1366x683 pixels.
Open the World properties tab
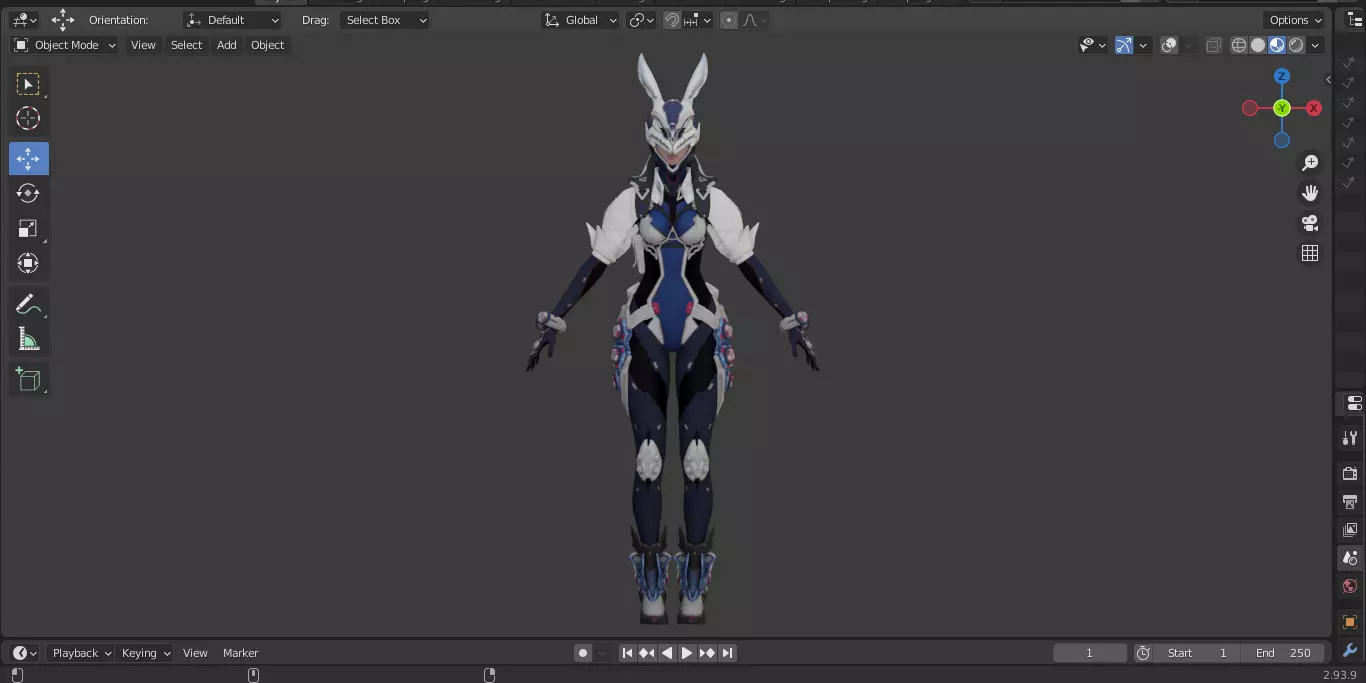click(x=1350, y=586)
